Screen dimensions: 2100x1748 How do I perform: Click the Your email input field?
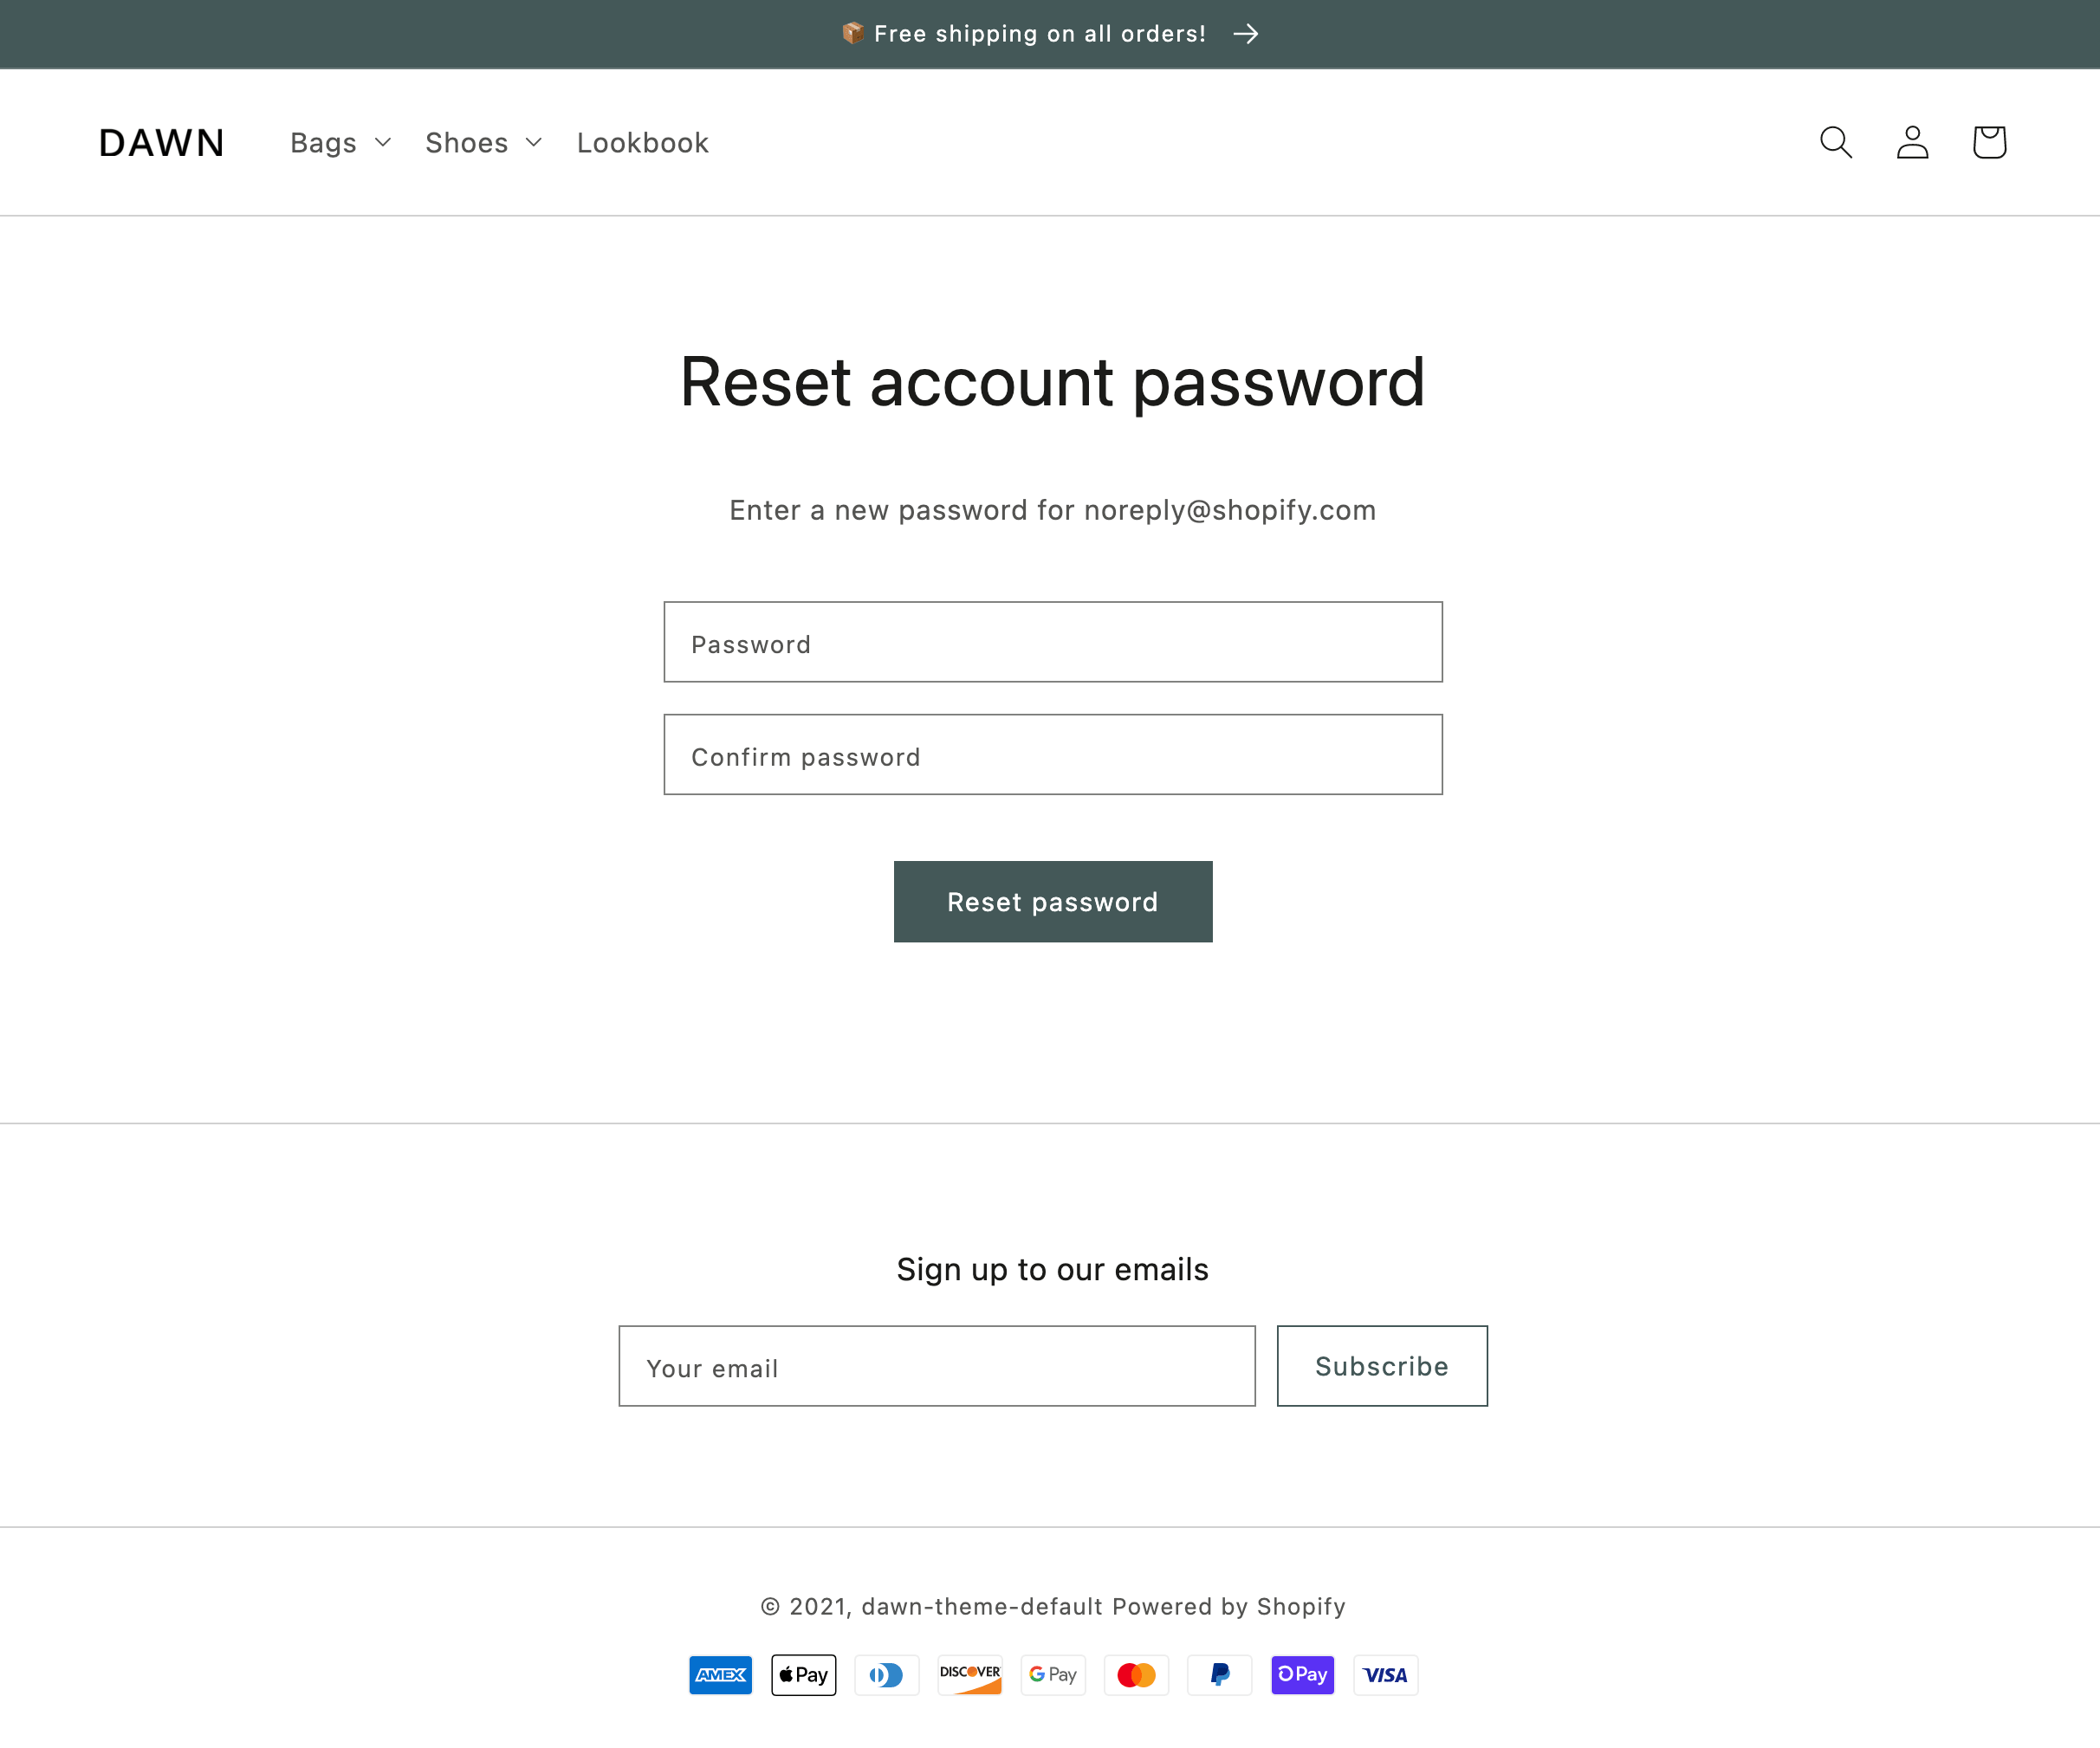coord(937,1366)
